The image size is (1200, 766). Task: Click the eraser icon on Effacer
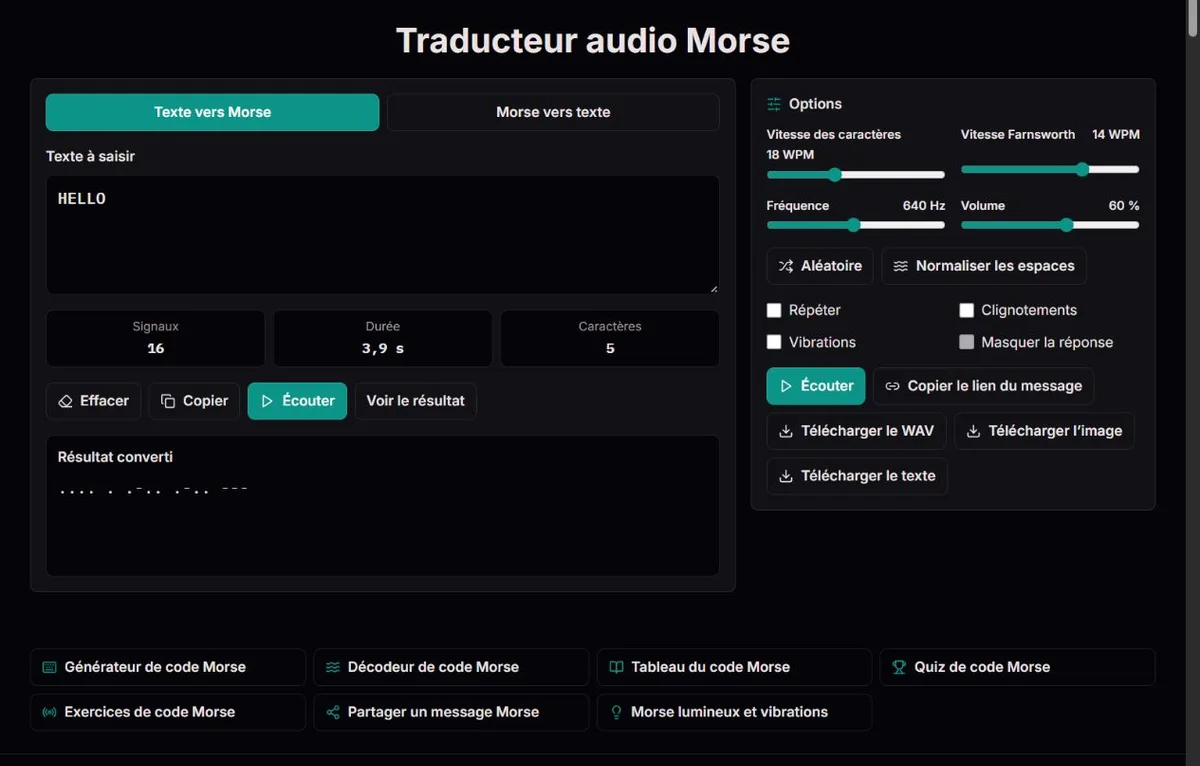pyautogui.click(x=66, y=401)
